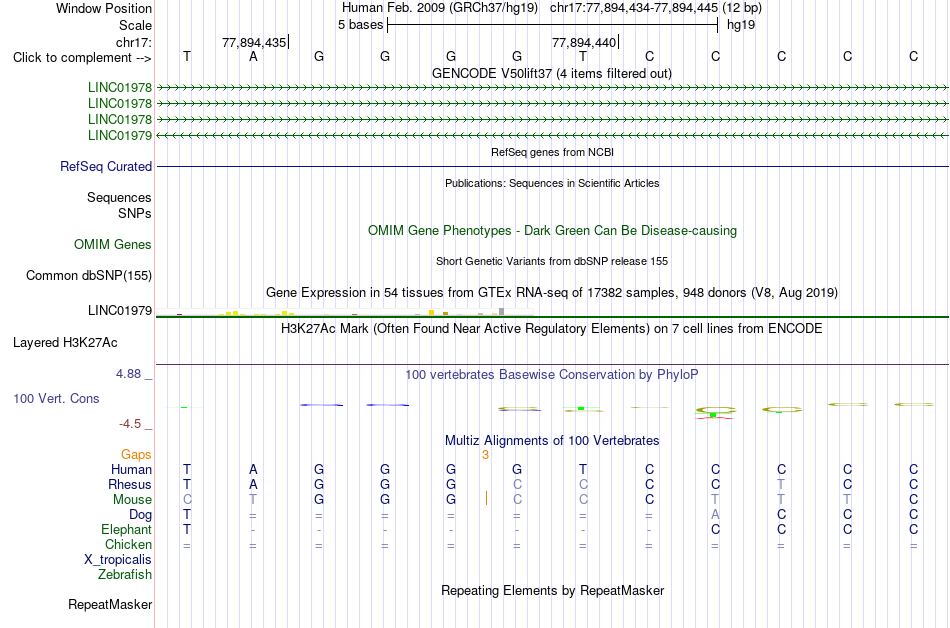950x628 pixels.
Task: Click the '4.88' upper PhyloP scale value
Action: click(128, 374)
